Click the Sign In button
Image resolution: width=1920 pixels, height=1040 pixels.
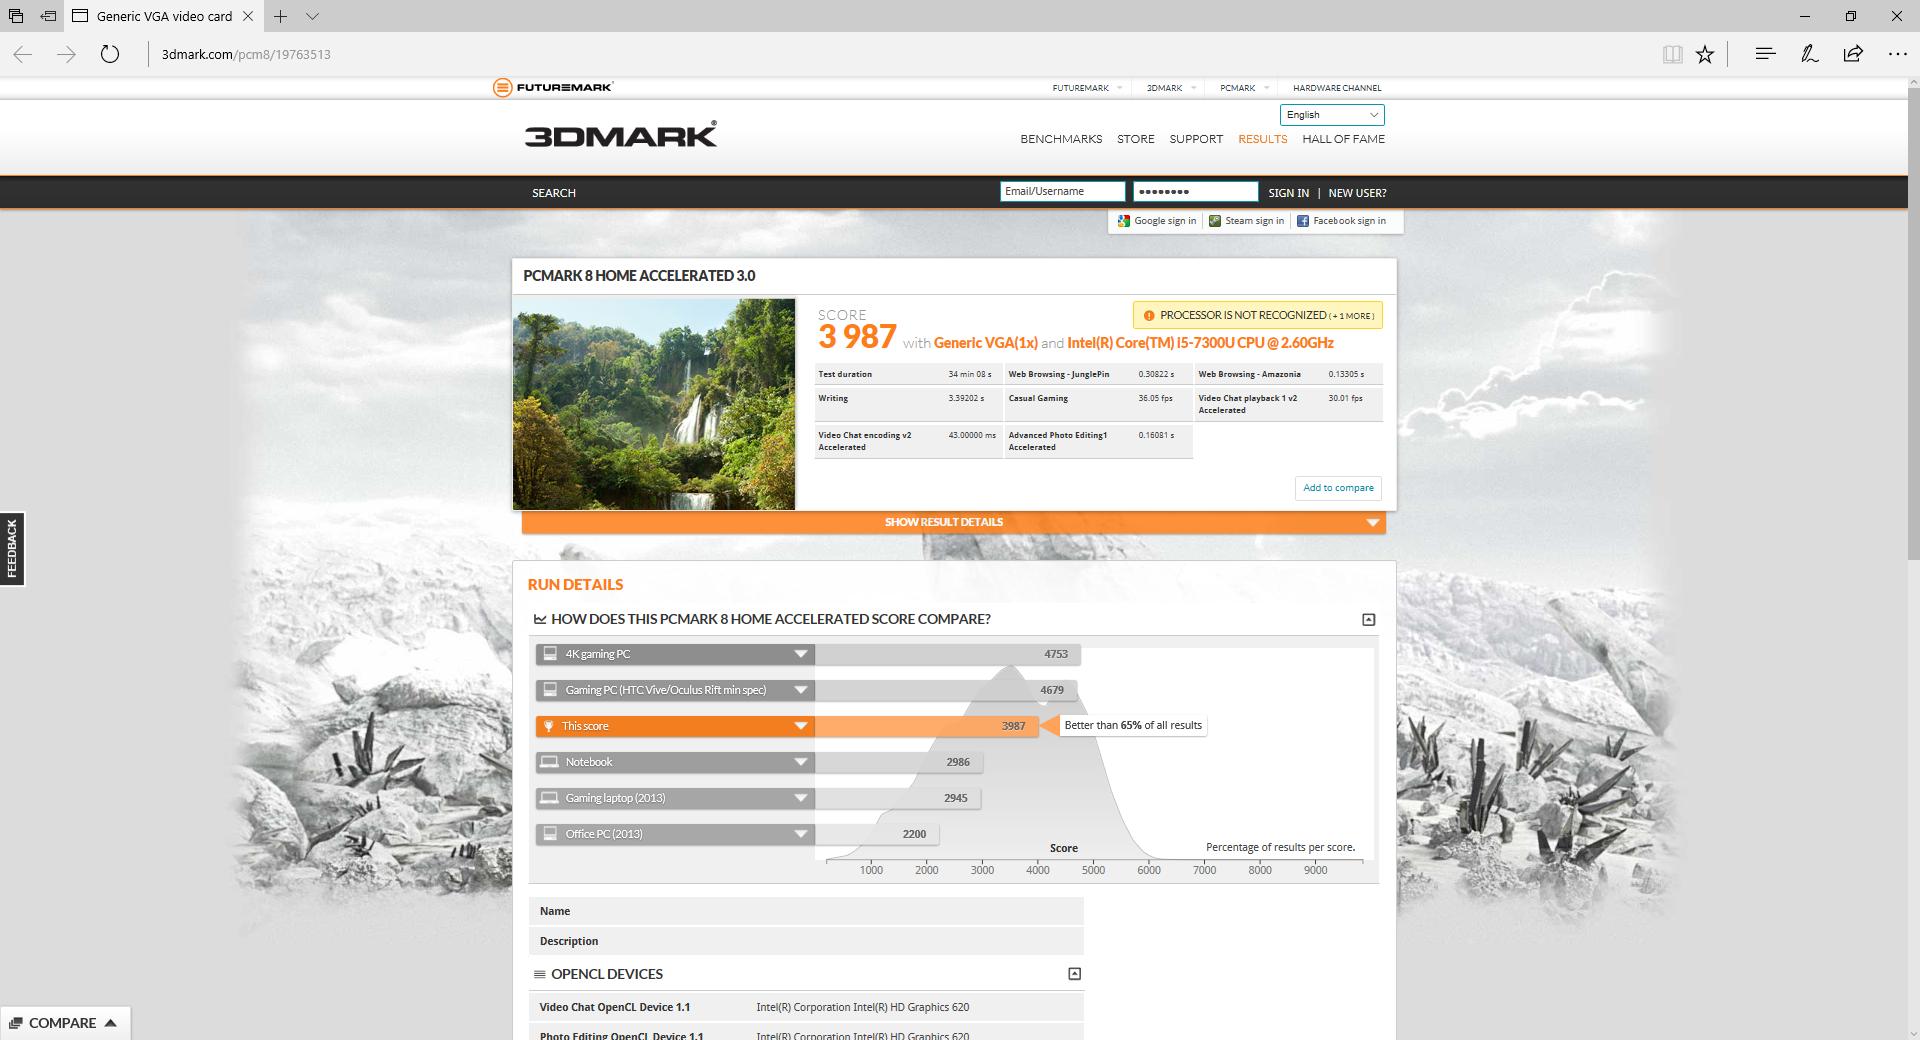pyautogui.click(x=1288, y=193)
